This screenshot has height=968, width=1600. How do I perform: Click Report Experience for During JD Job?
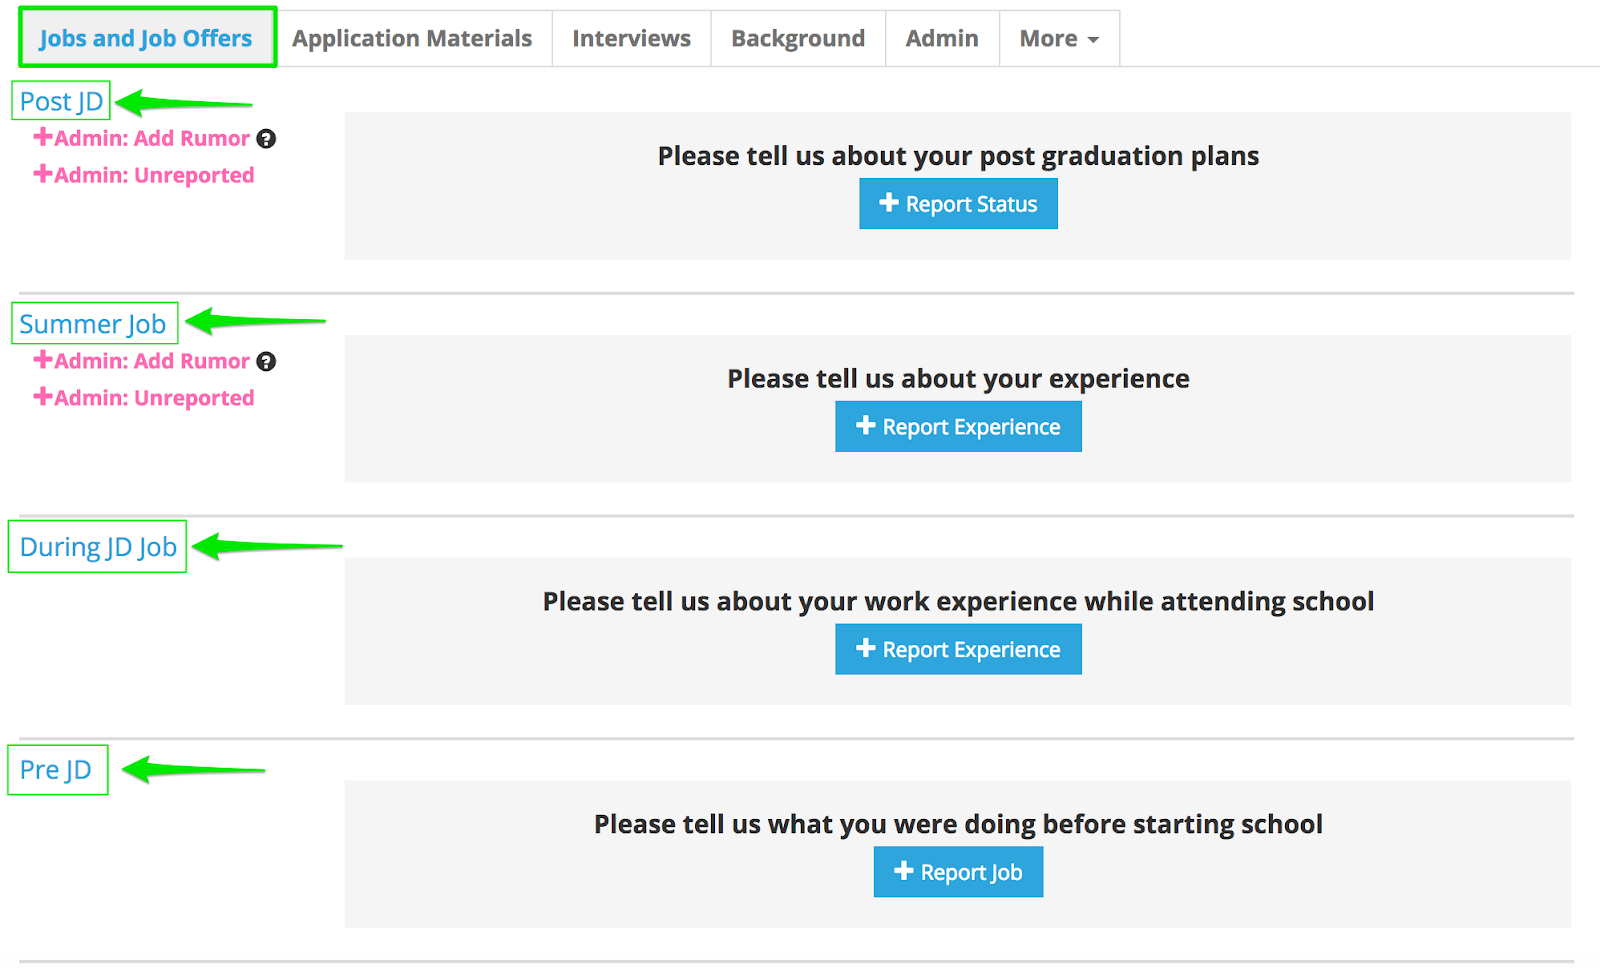click(x=958, y=650)
